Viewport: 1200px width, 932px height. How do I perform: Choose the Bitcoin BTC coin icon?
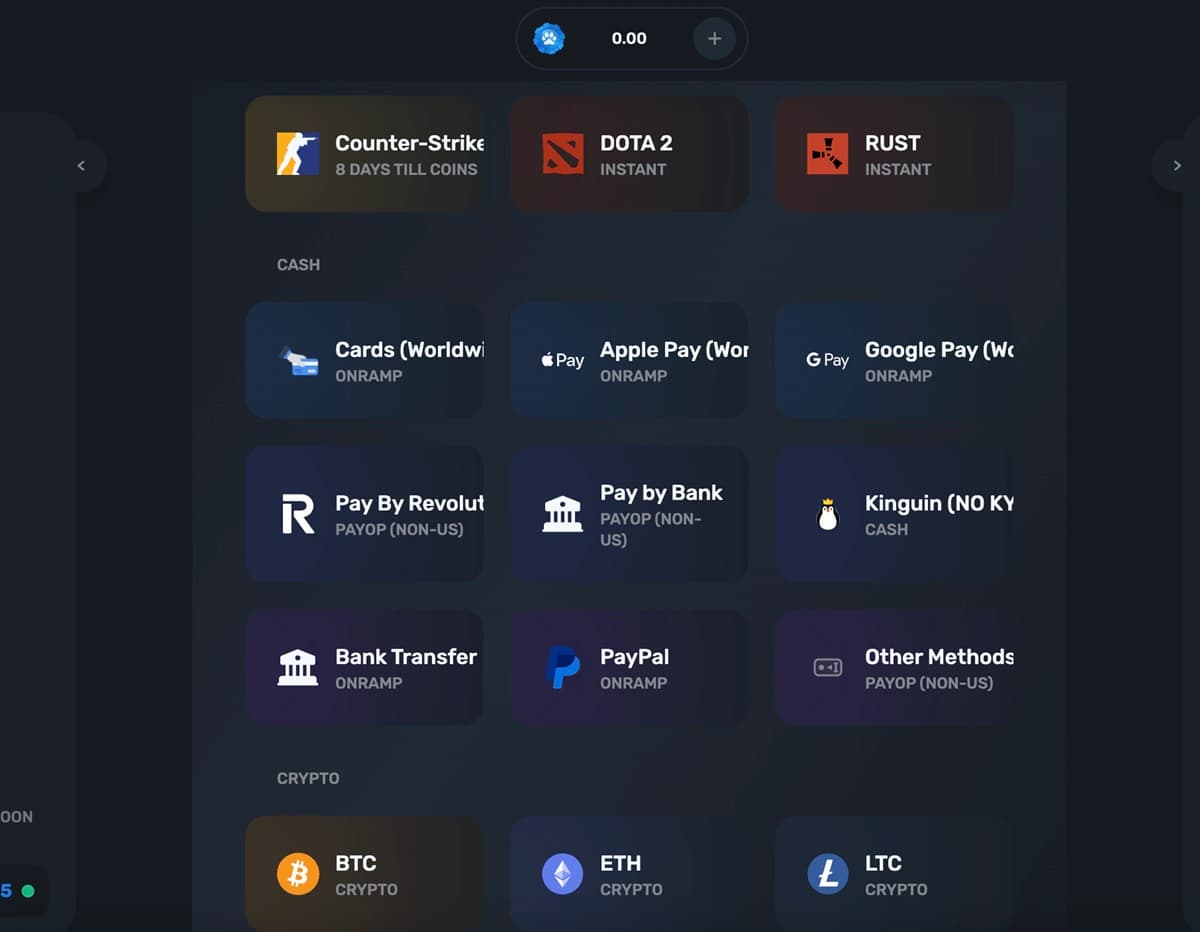click(298, 875)
